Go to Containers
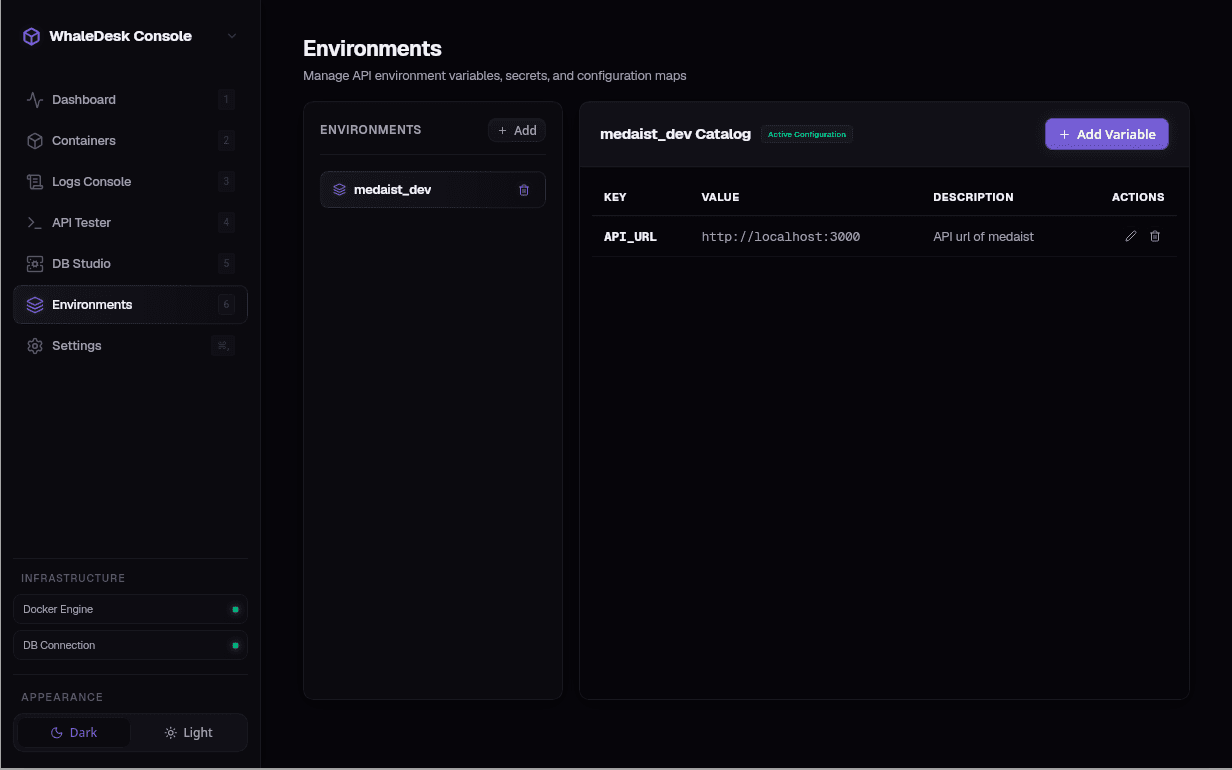Screen dimensions: 1232x770 (130, 141)
